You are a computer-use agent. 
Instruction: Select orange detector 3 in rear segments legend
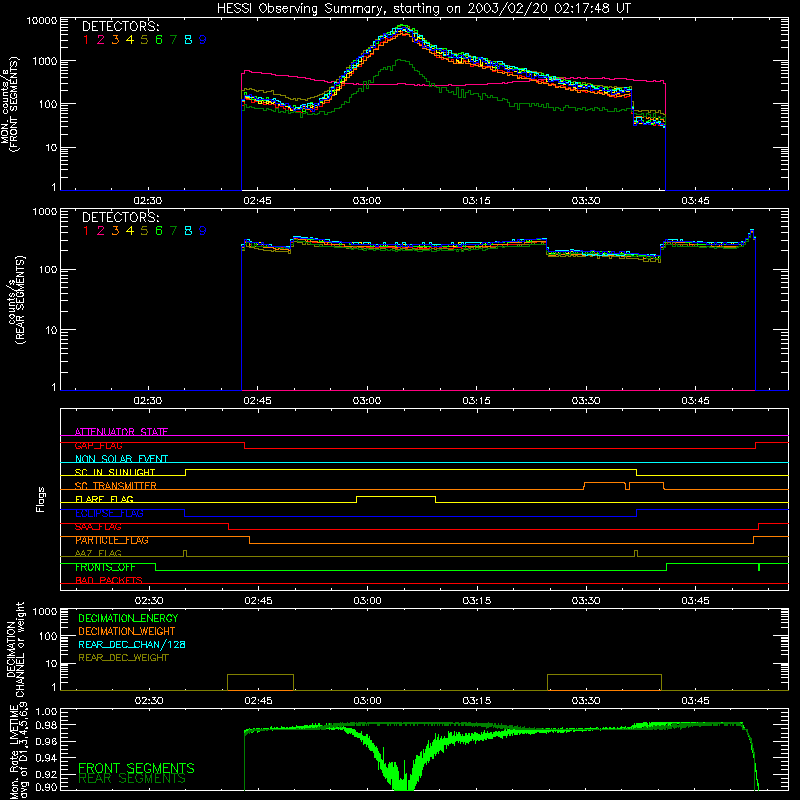(x=115, y=231)
